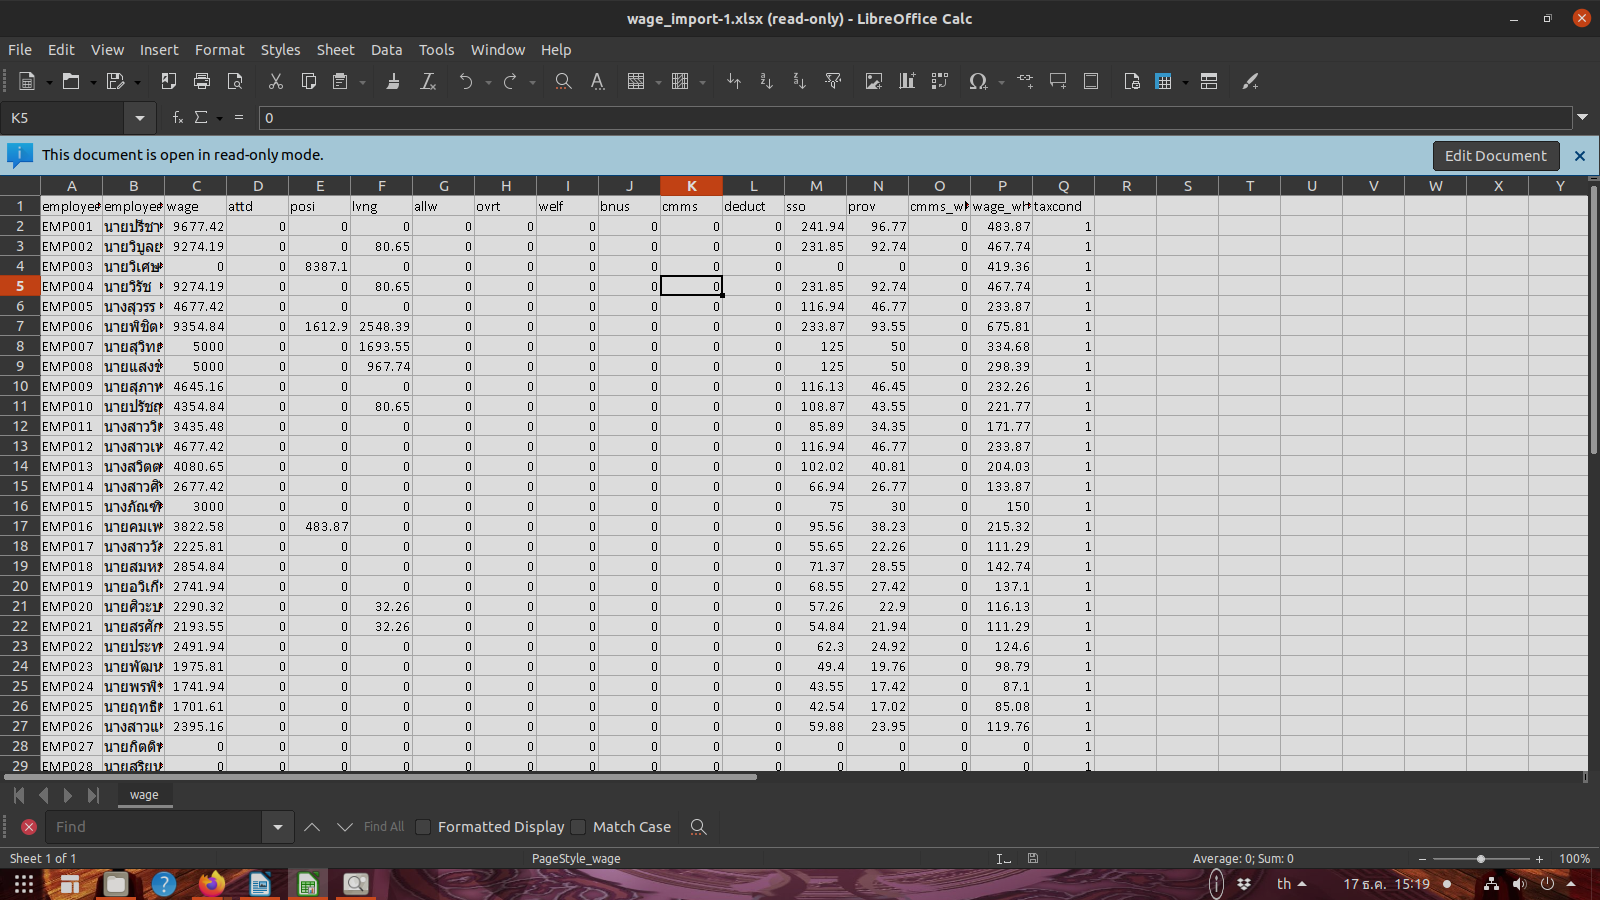
Task: Close the Find toolbar
Action: [29, 827]
